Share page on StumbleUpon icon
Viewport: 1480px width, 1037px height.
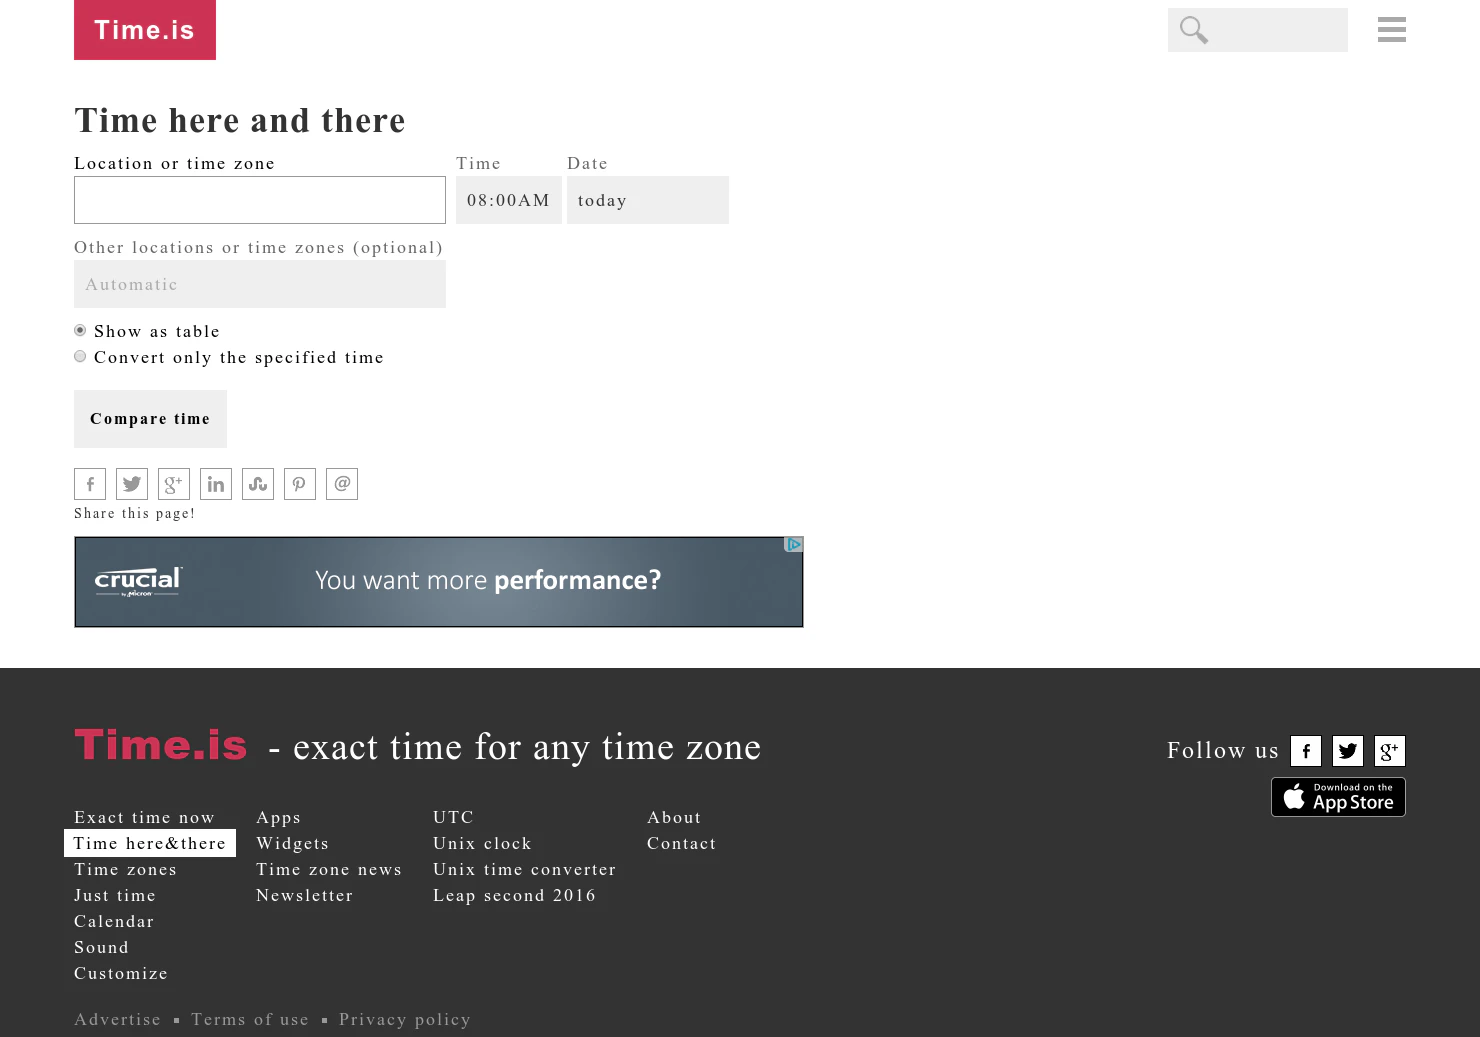tap(258, 484)
